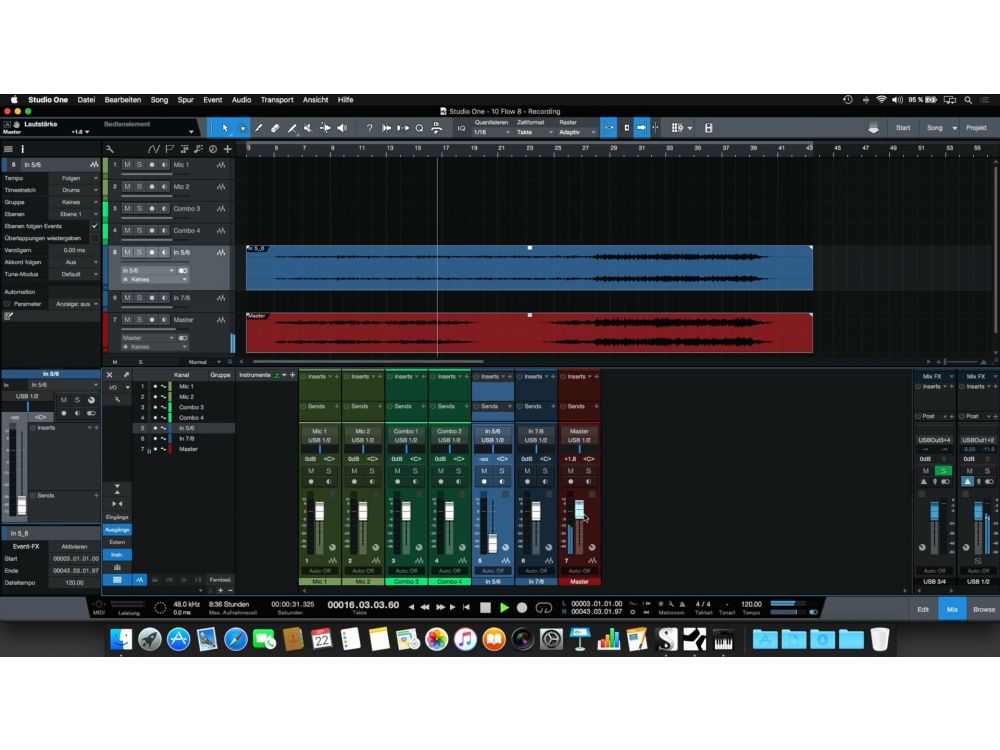Viewport: 1000px width, 750px height.
Task: Open the Transport menu
Action: coord(277,100)
